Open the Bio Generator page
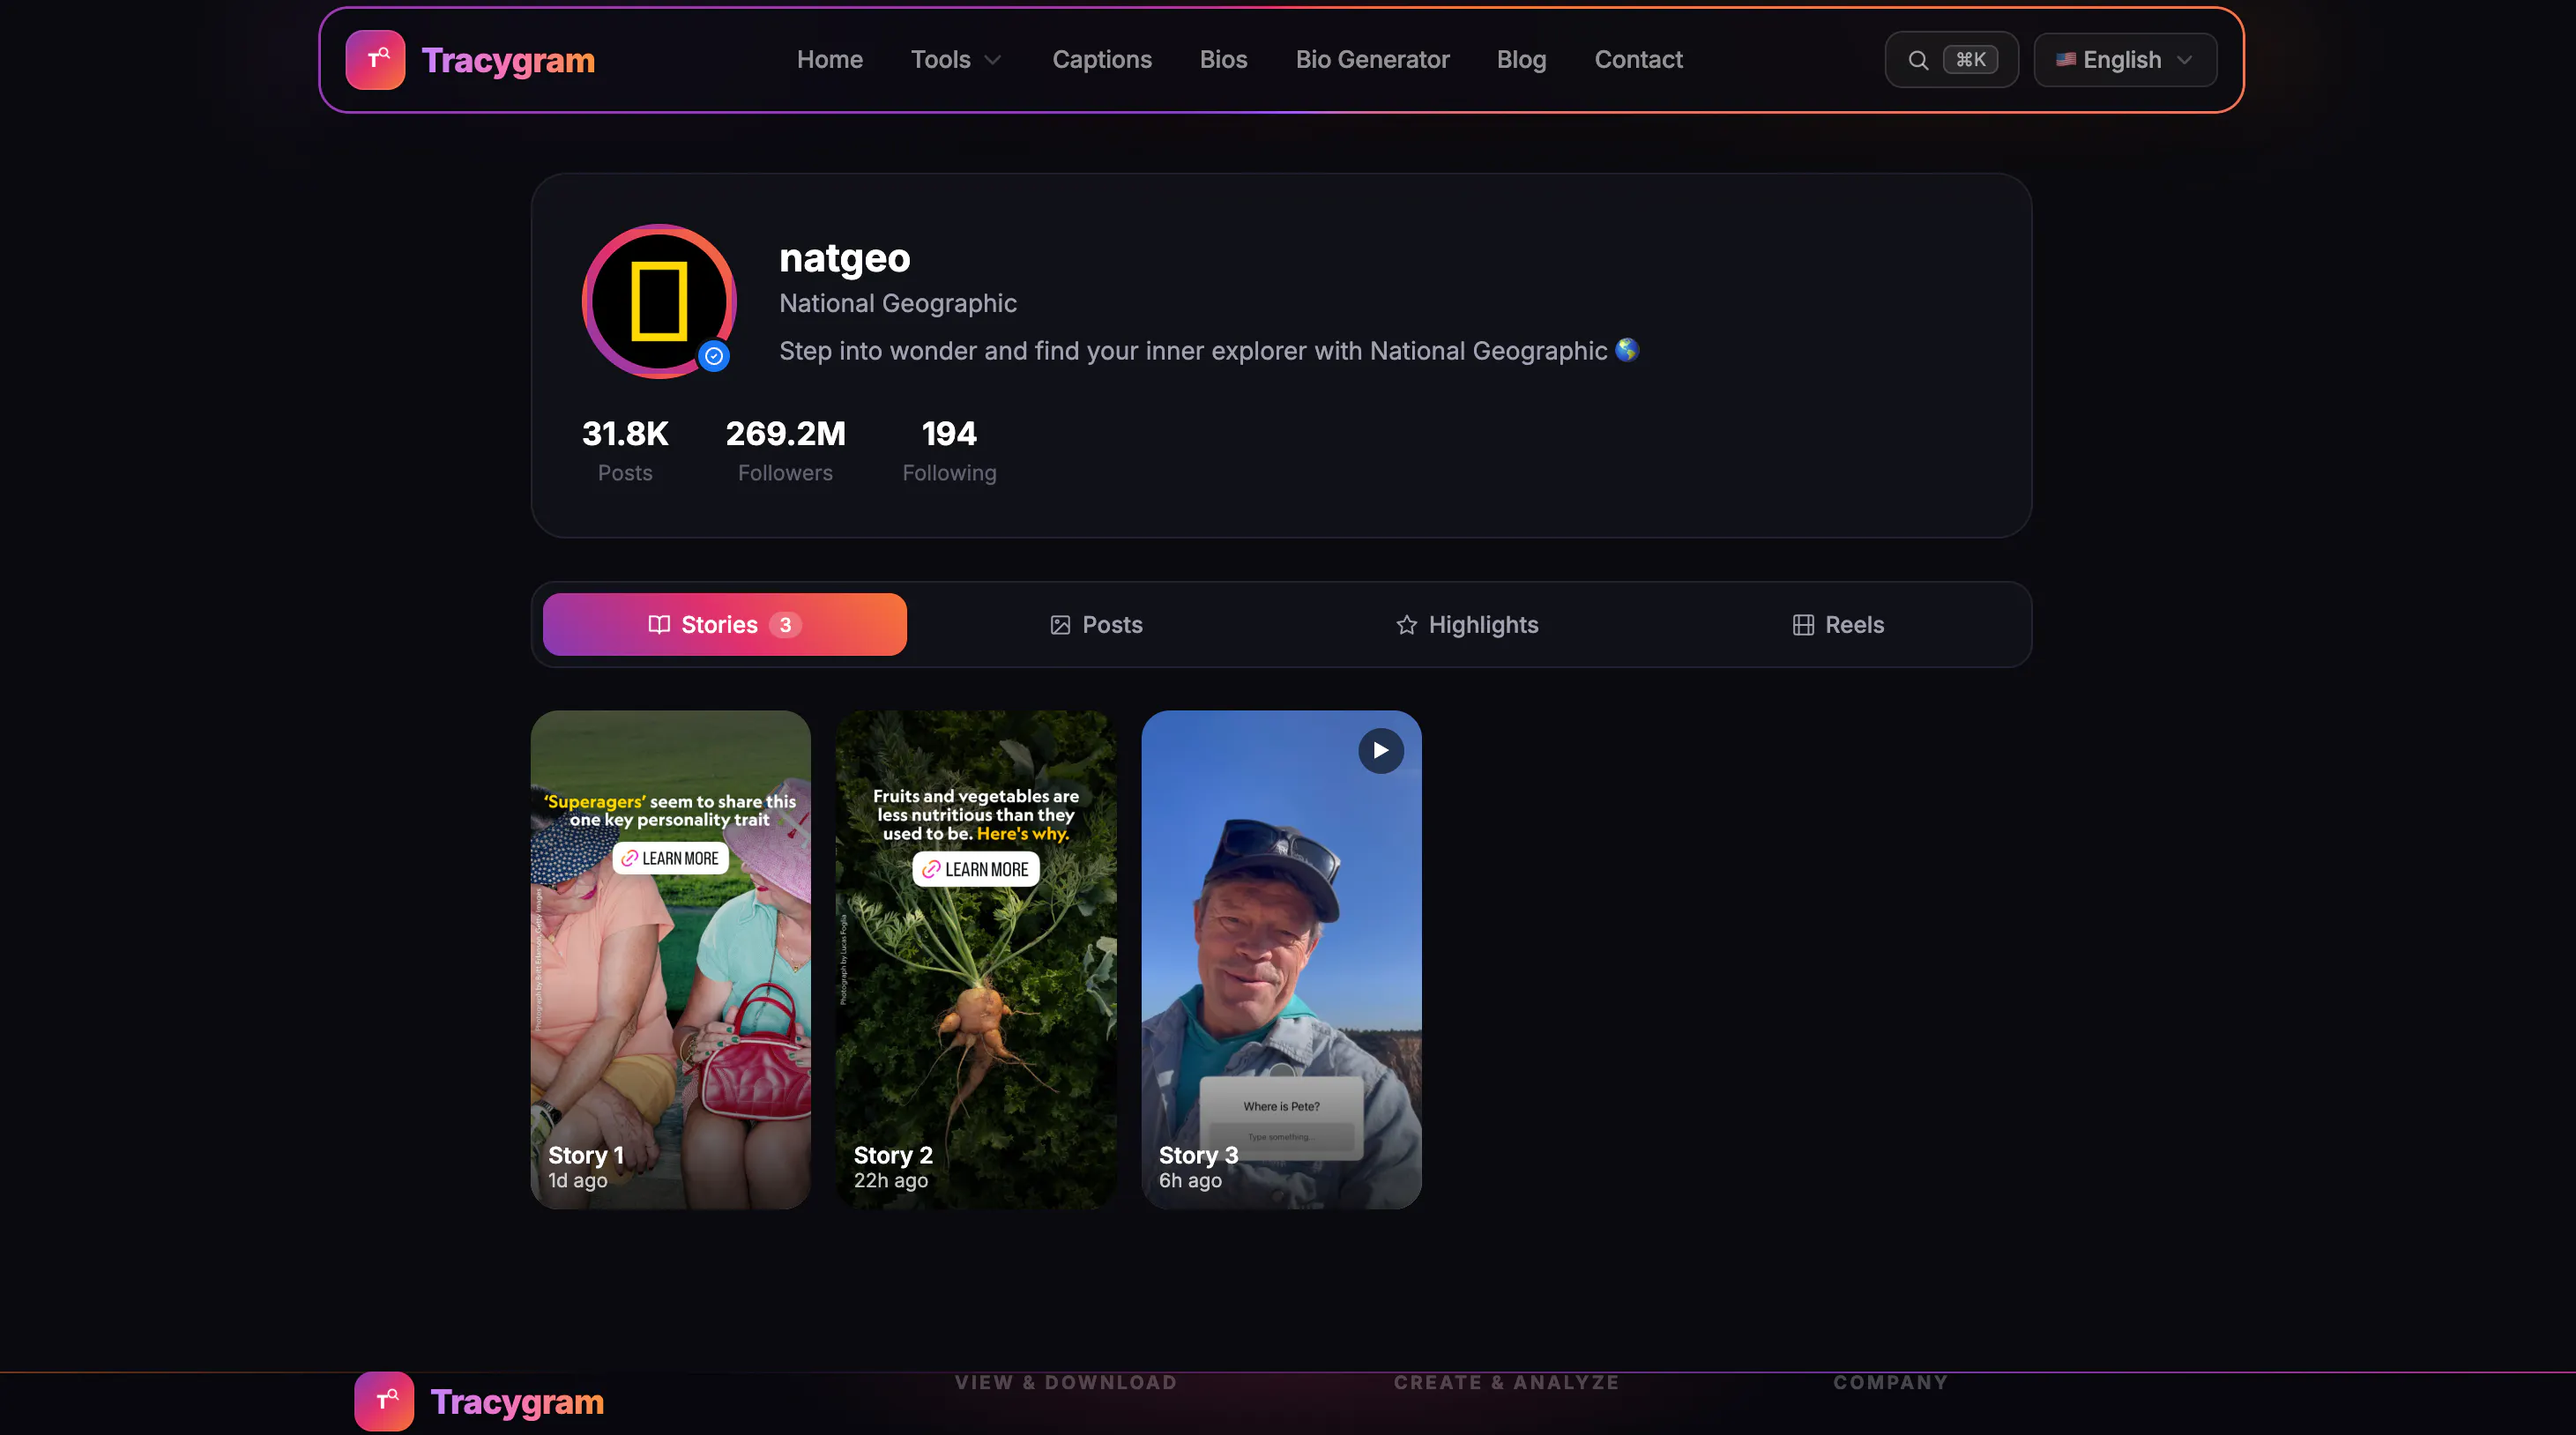 (x=1372, y=60)
